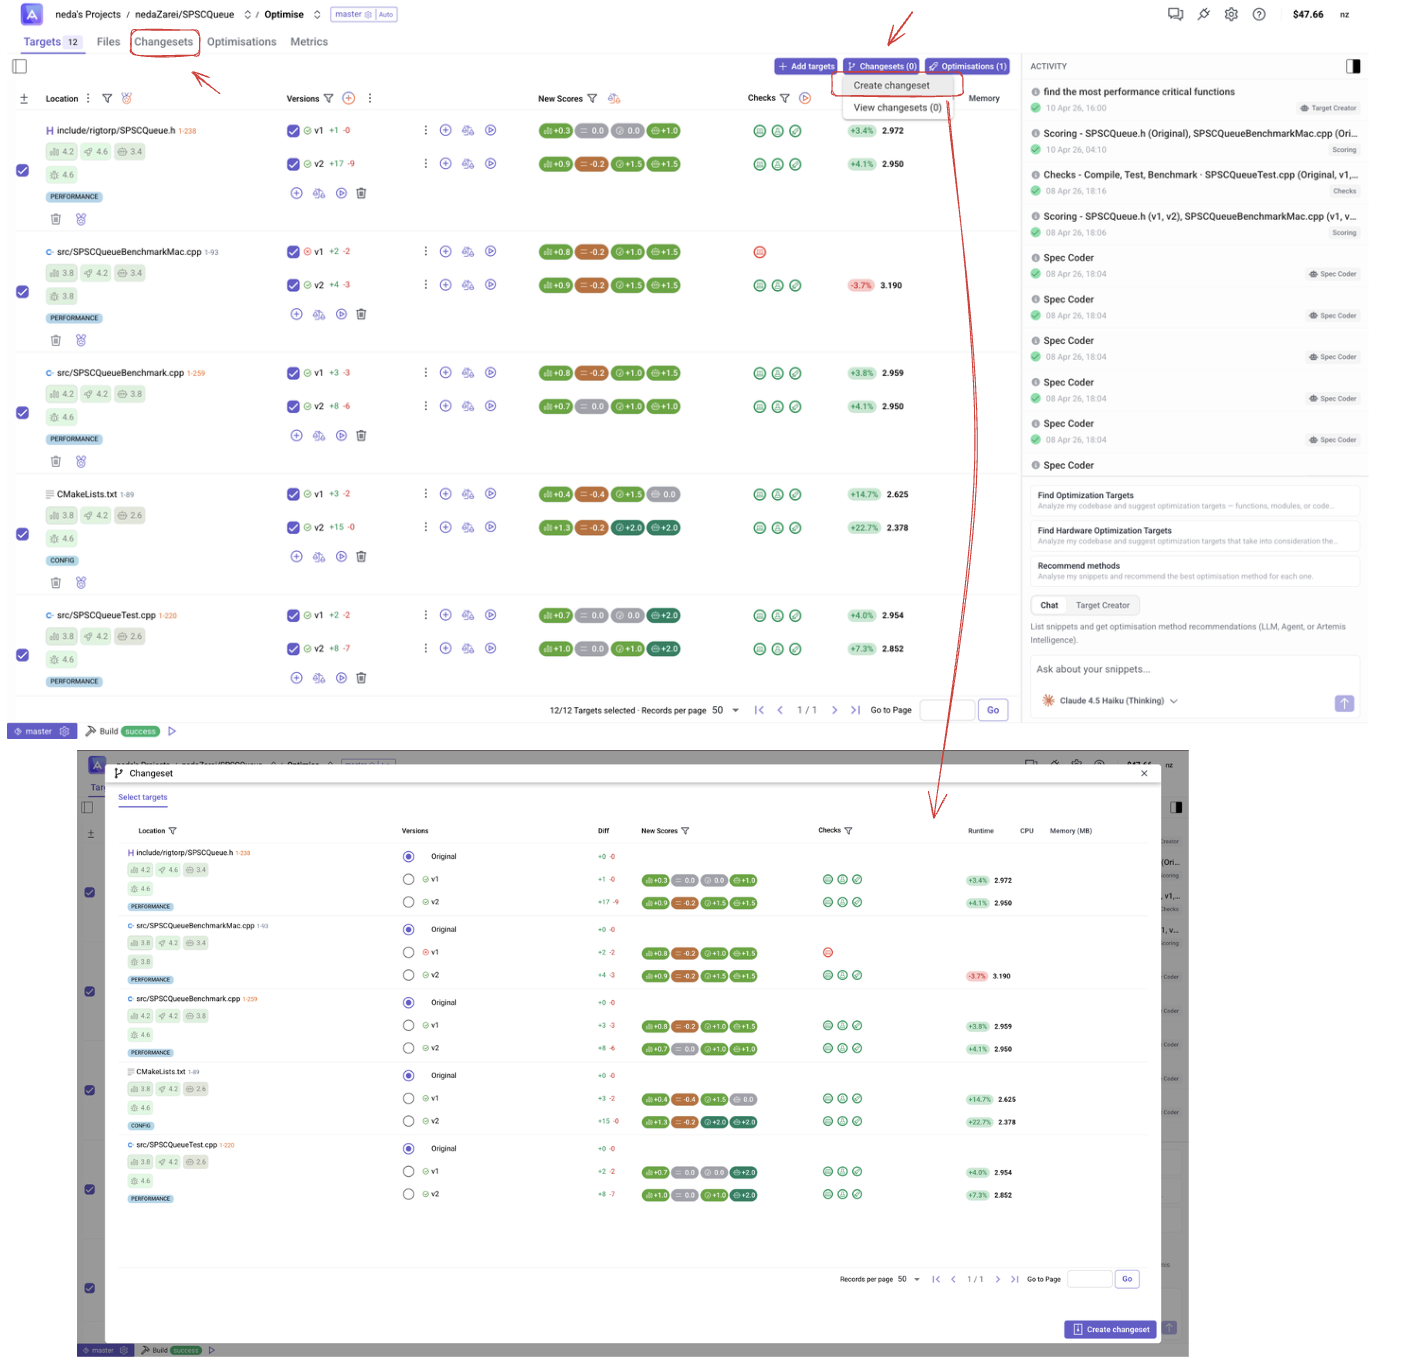Run v1 of SPSCQueueBenchmark.cpp

(491, 372)
